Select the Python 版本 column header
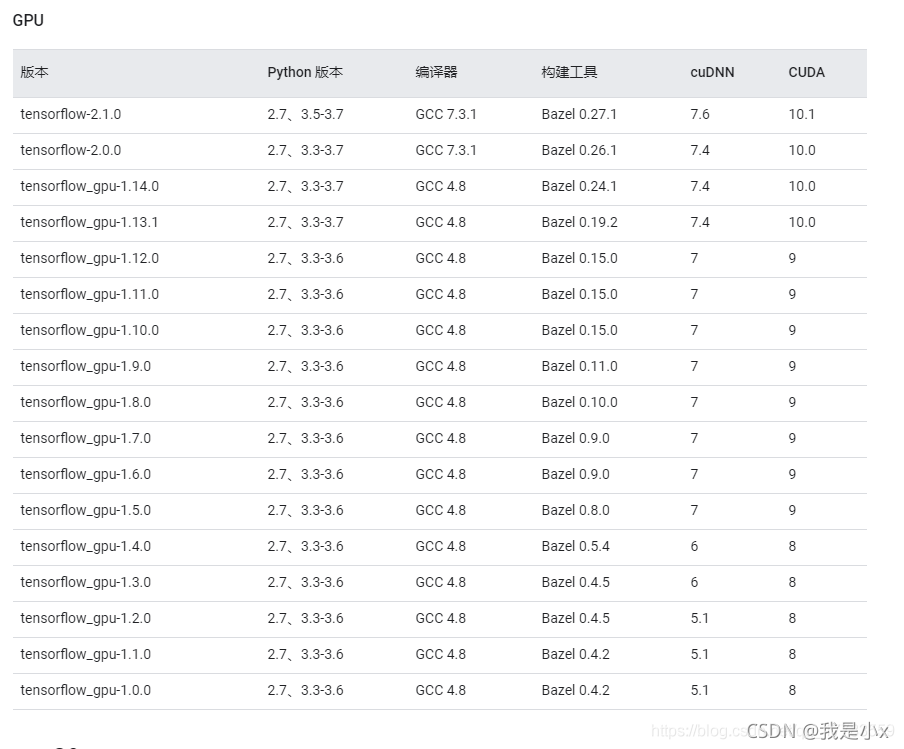904x749 pixels. [305, 72]
